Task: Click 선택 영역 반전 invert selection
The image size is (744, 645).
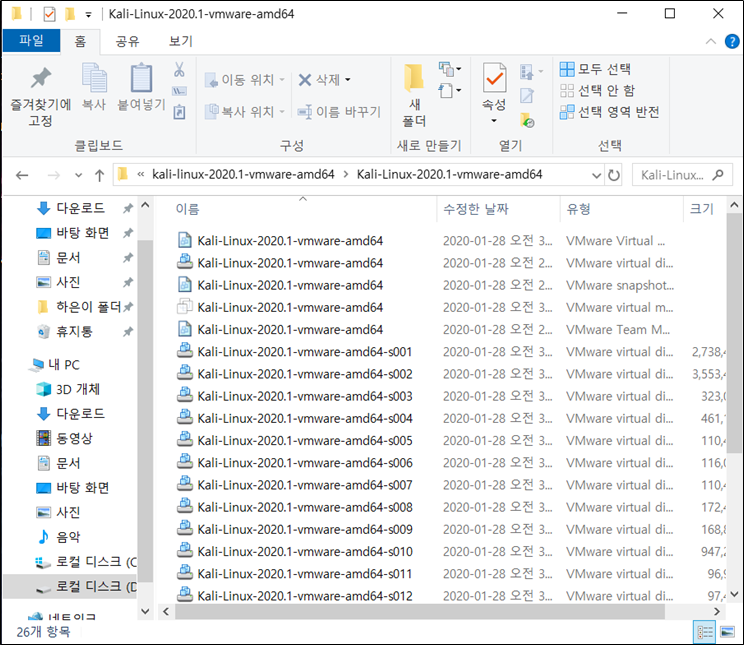Action: tap(609, 112)
